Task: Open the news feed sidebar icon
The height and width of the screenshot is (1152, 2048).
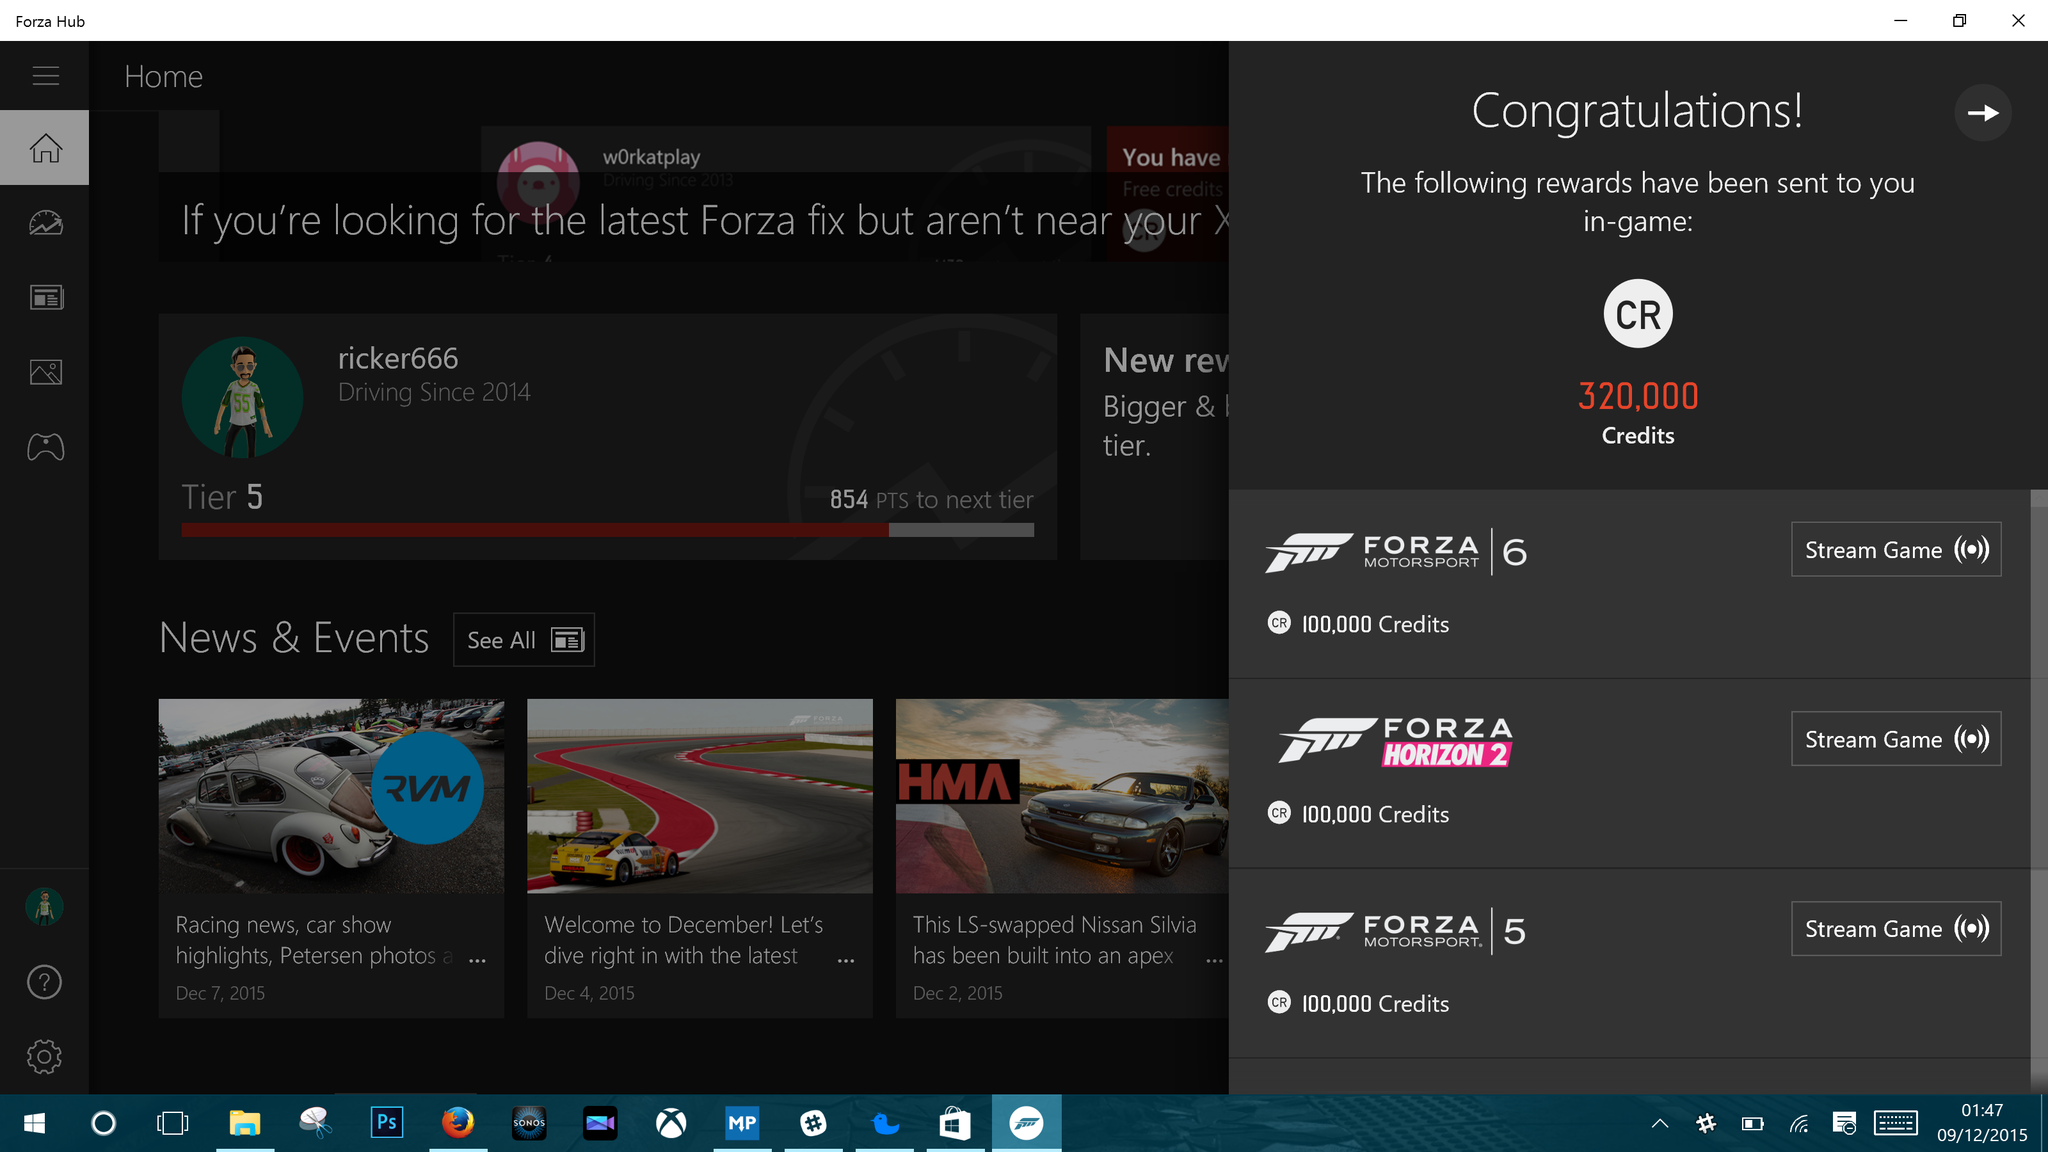Action: pos(45,298)
